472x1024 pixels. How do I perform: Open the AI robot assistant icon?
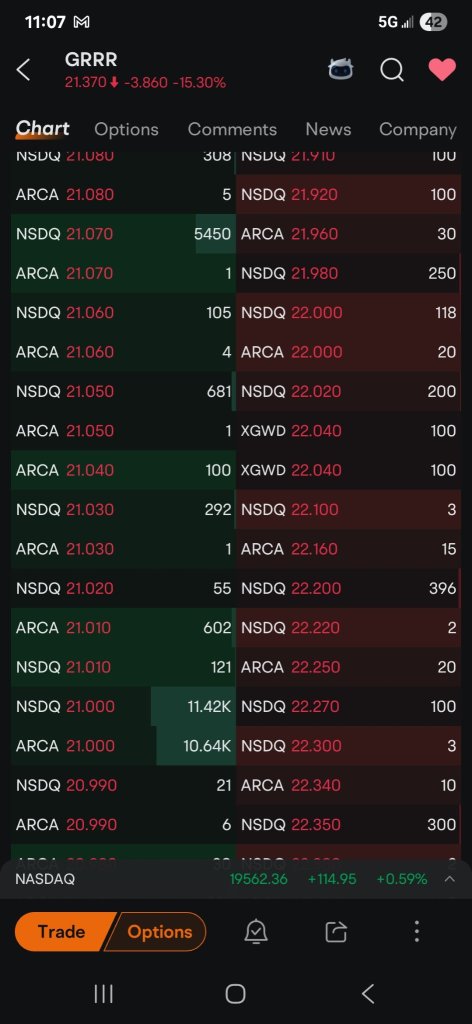pos(340,70)
